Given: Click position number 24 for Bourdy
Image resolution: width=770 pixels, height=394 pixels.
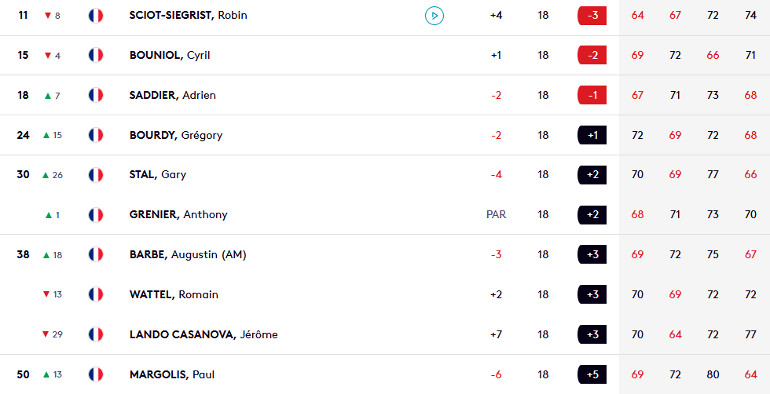Looking at the screenshot, I should coord(23,135).
